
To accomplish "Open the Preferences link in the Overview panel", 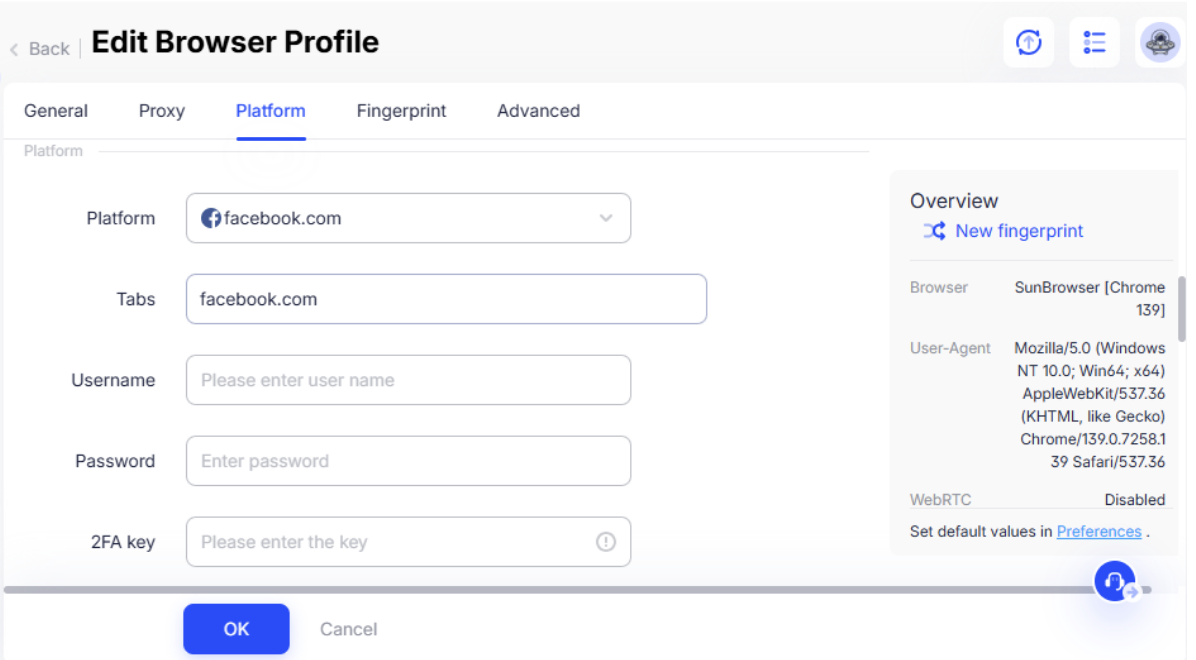I will (1099, 531).
